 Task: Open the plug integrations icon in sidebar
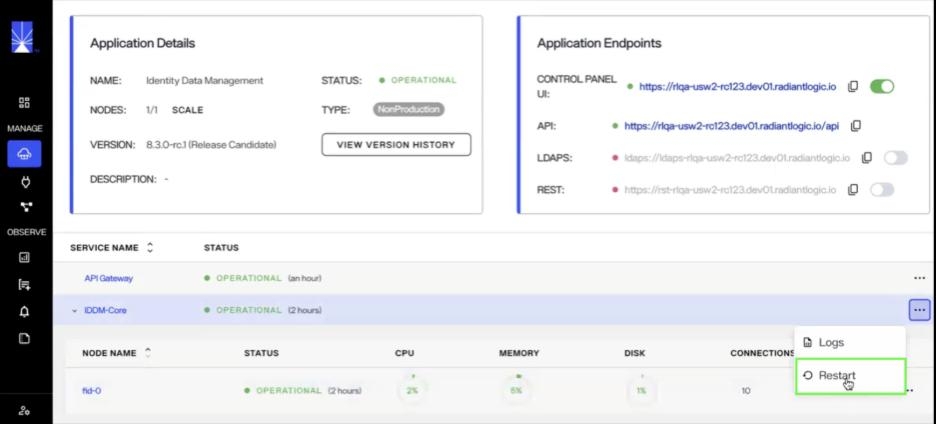pos(24,182)
